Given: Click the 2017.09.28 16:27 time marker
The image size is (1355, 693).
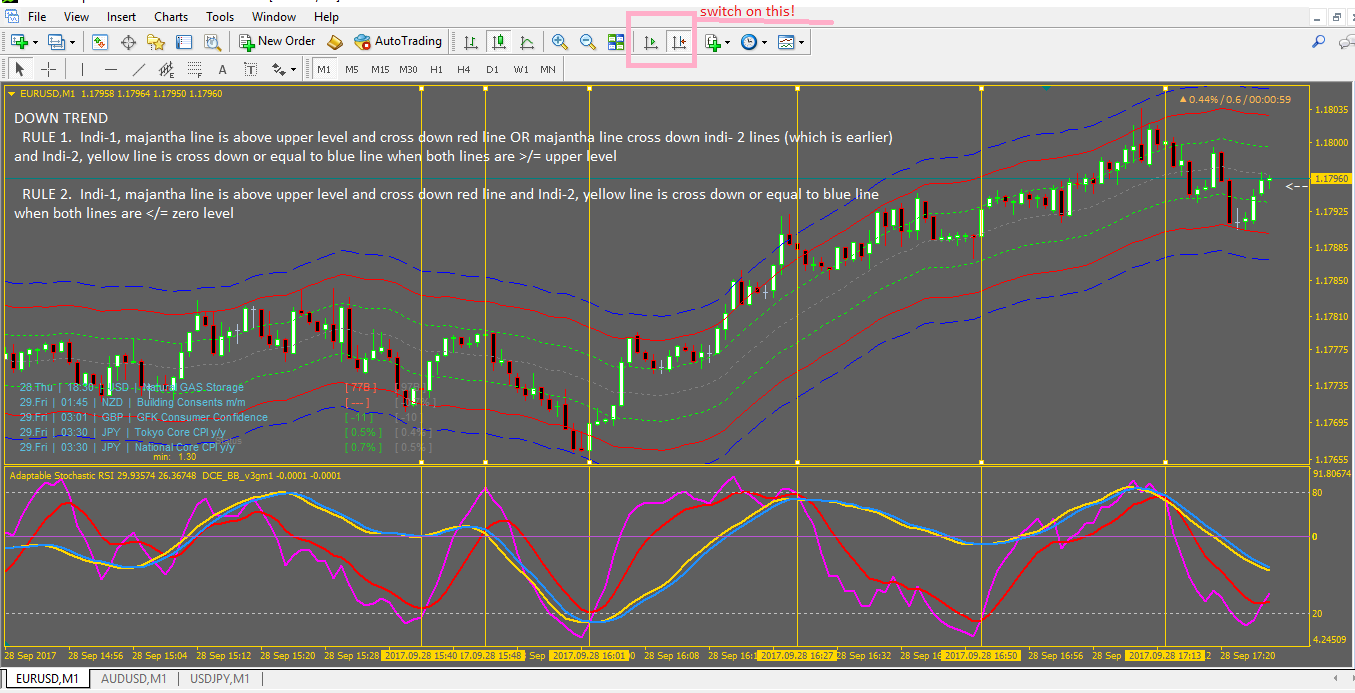Looking at the screenshot, I should (796, 656).
